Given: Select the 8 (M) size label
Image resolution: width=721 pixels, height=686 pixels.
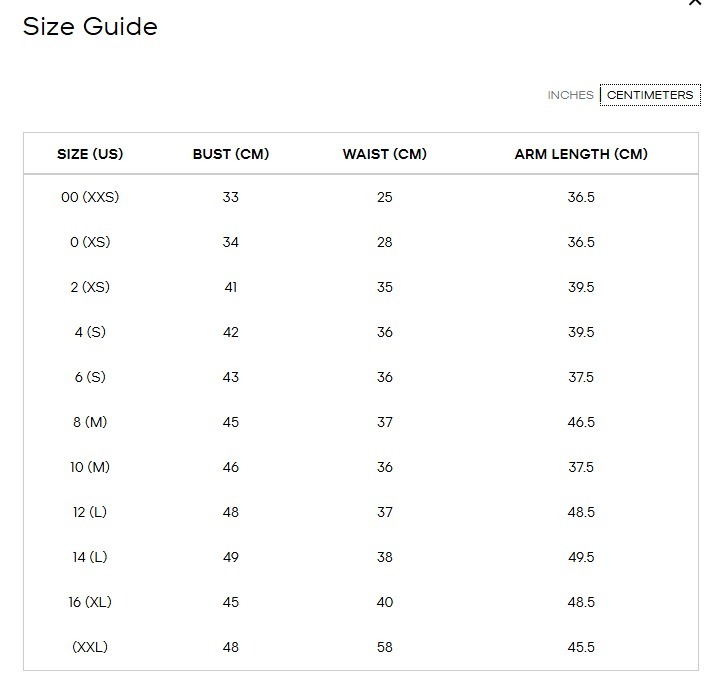Looking at the screenshot, I should (90, 422).
